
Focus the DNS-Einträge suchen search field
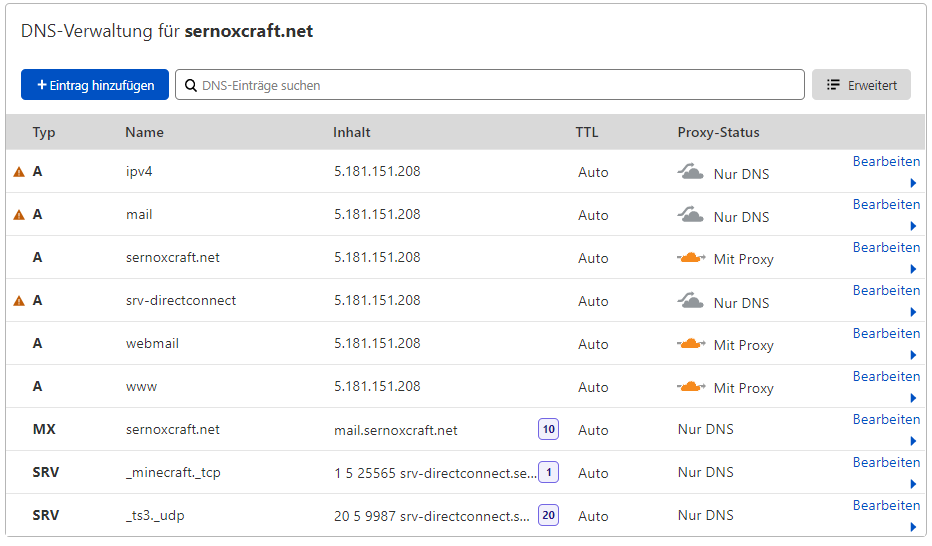490,85
